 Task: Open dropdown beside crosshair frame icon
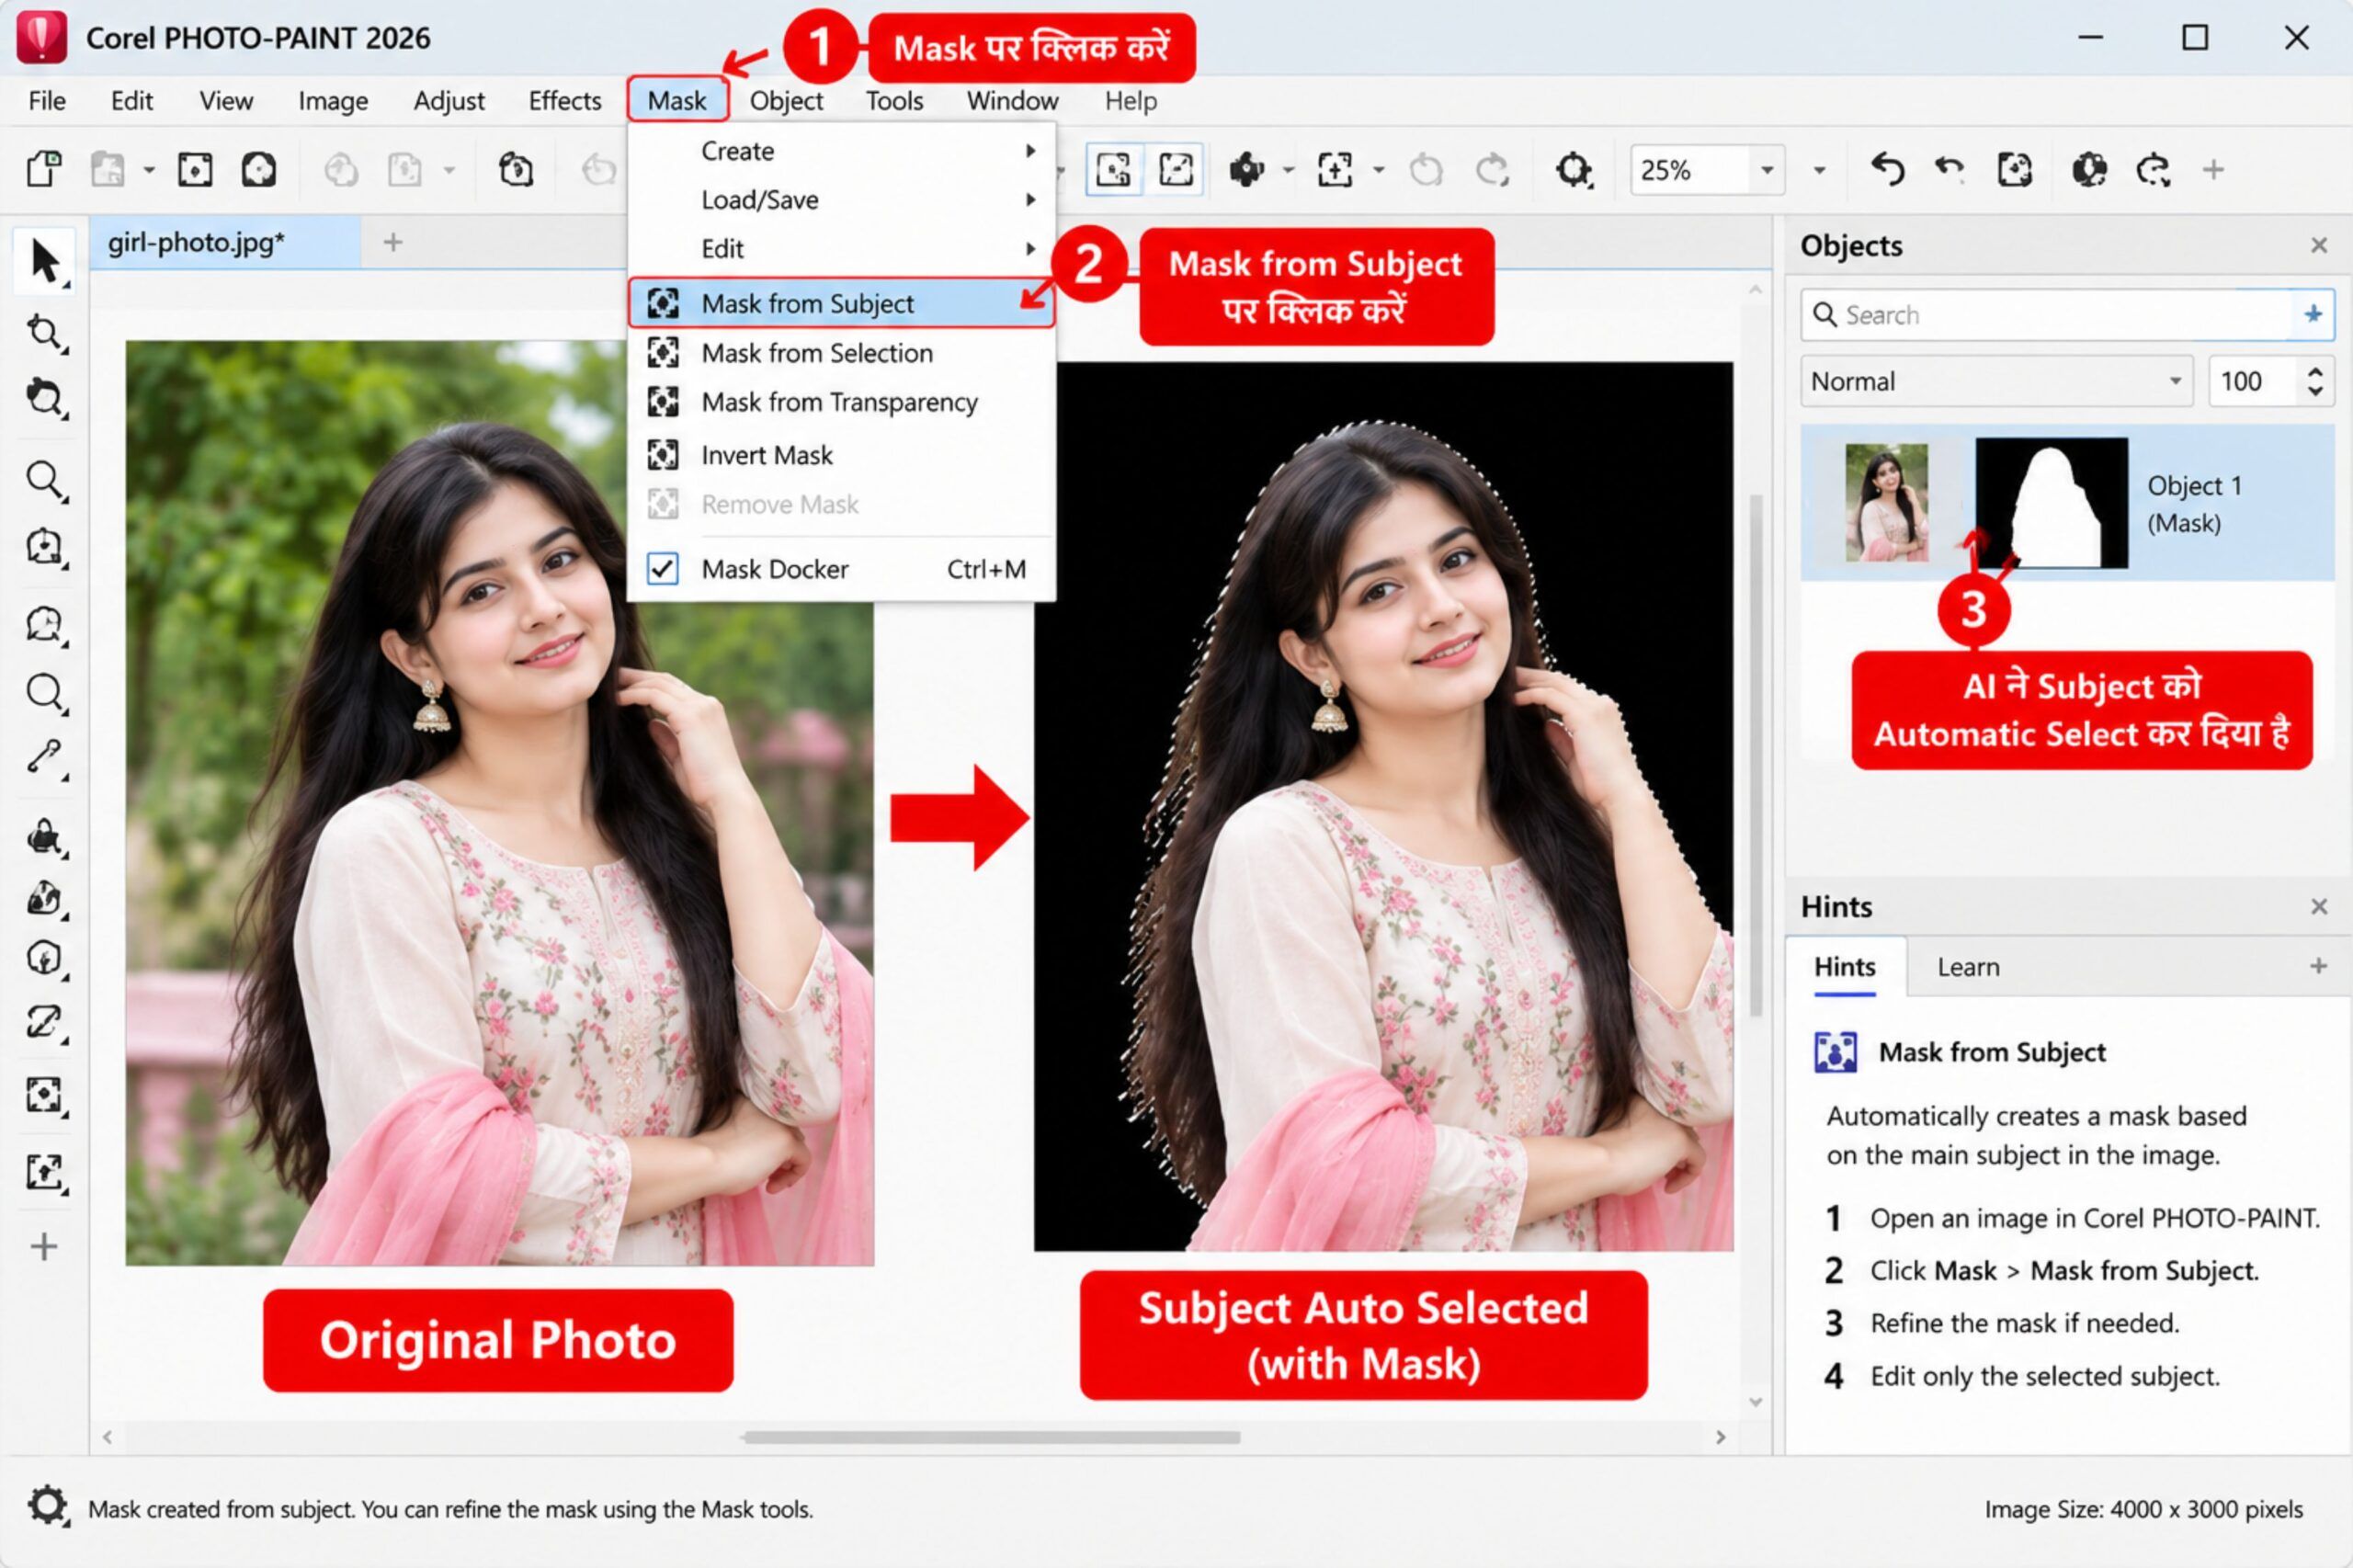1378,169
